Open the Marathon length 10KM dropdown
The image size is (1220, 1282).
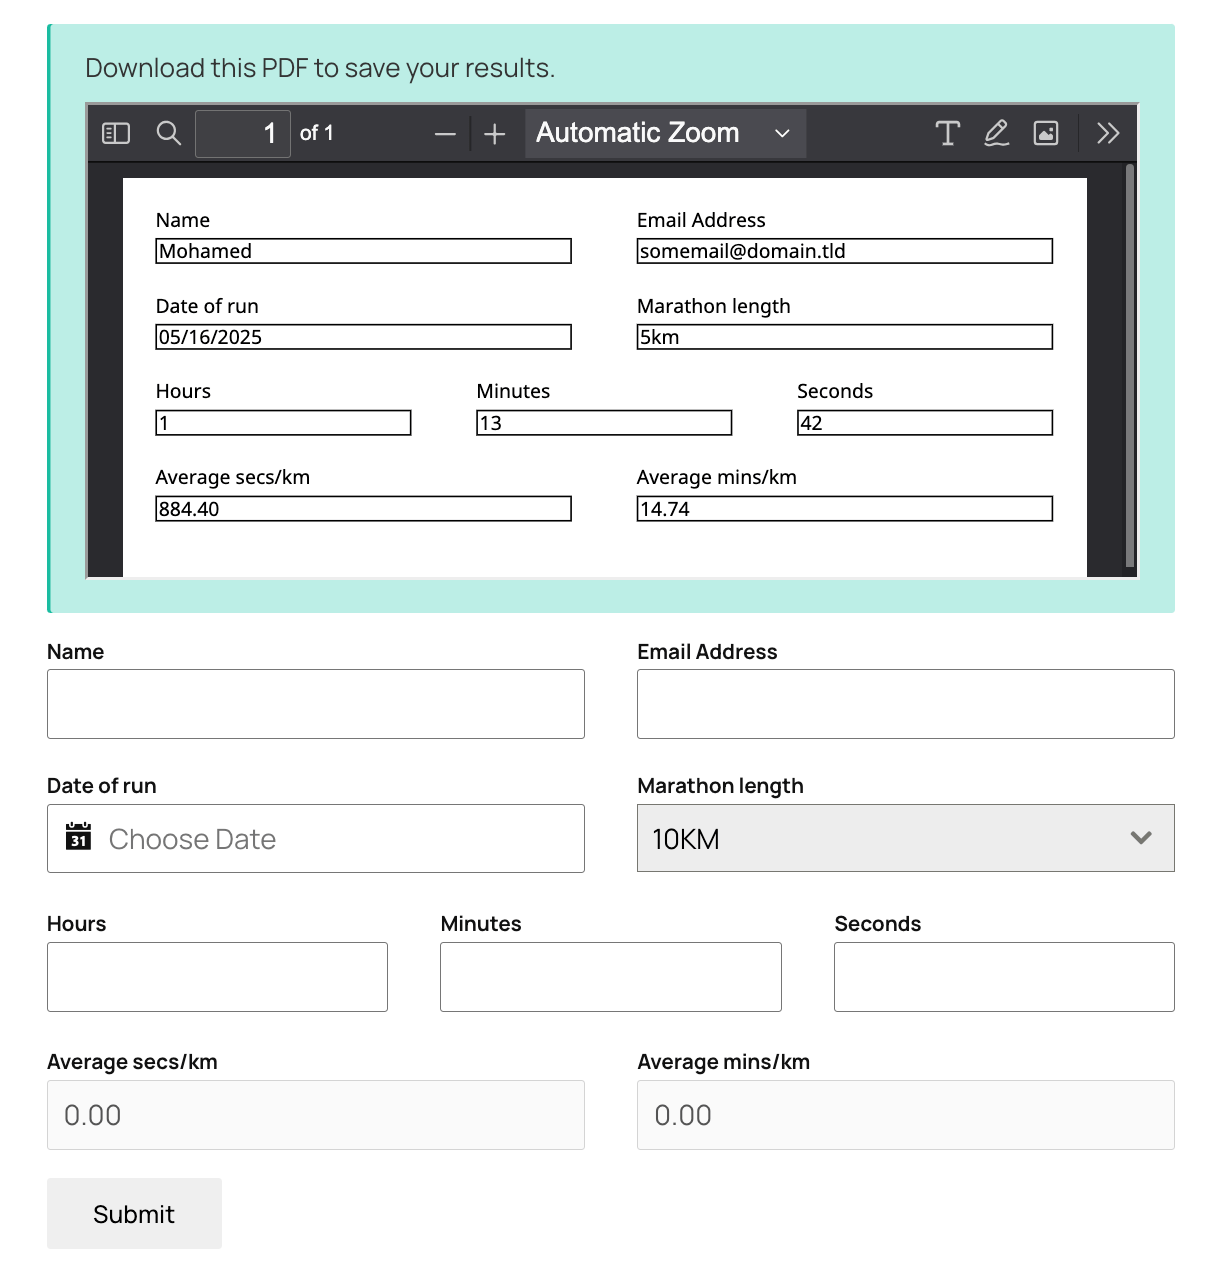click(906, 838)
